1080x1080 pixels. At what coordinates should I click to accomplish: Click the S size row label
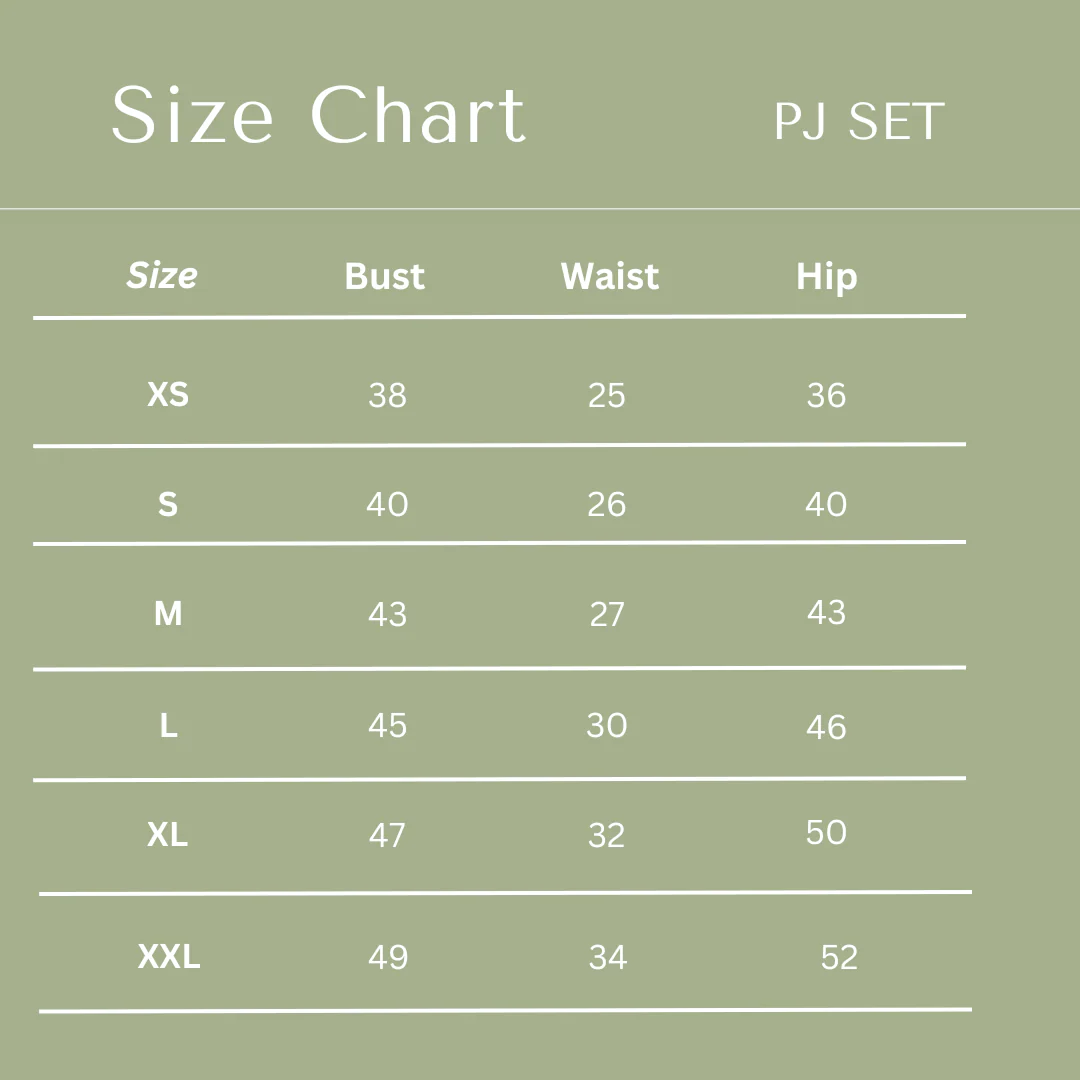click(x=168, y=505)
